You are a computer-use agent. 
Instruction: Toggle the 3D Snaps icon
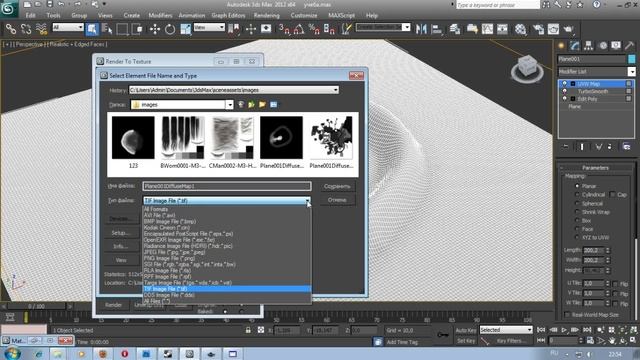coord(284,29)
